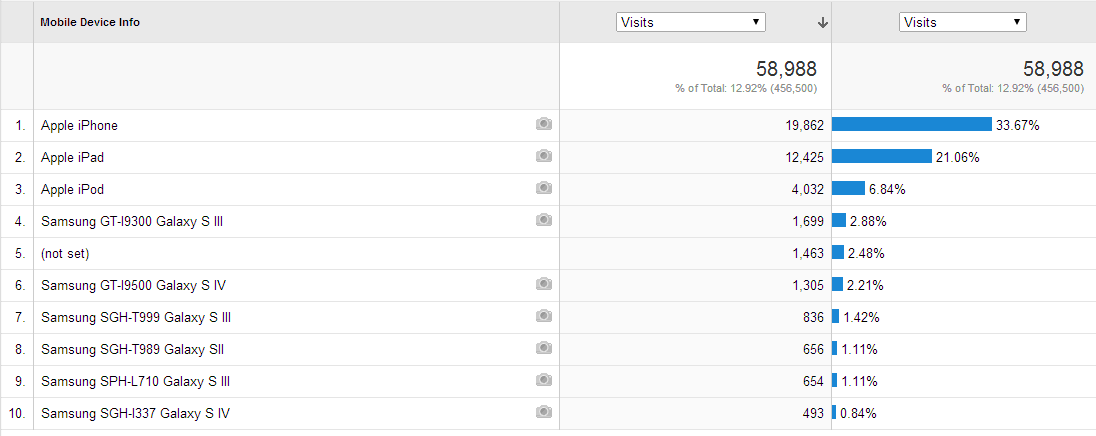This screenshot has height=436, width=1096.
Task: Toggle sort direction with the down arrow
Action: point(823,23)
